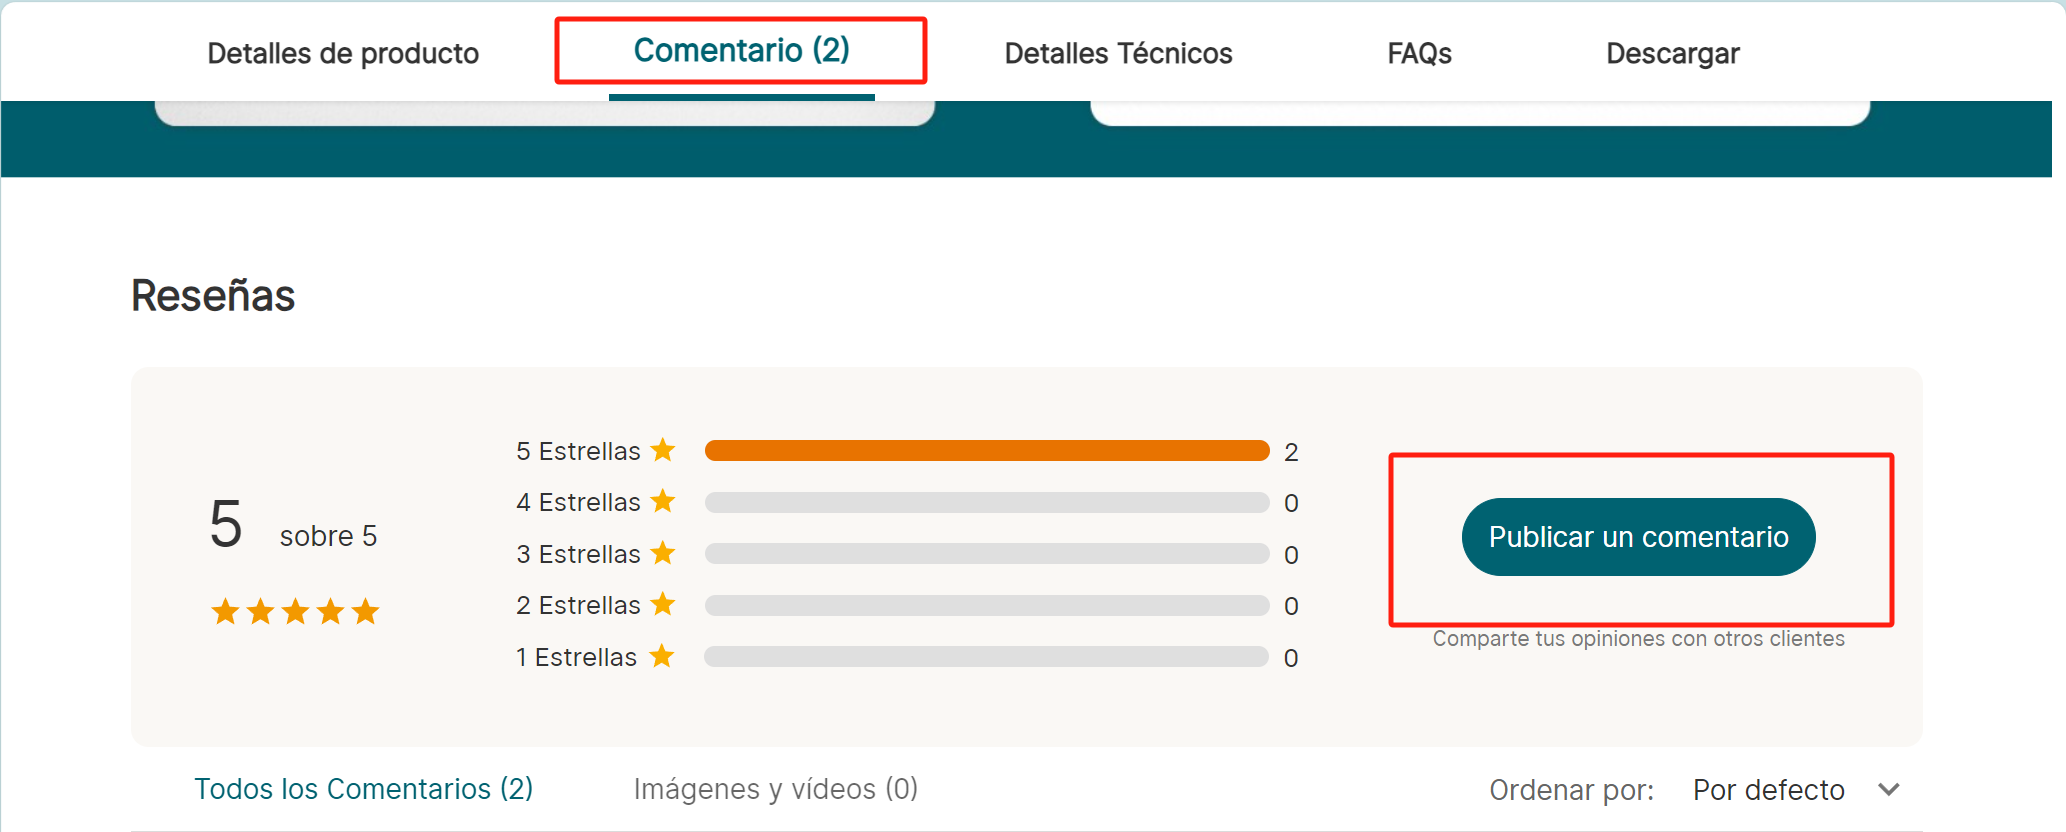This screenshot has height=832, width=2066.
Task: Show Todos los Comentarios (2) list
Action: [x=363, y=789]
